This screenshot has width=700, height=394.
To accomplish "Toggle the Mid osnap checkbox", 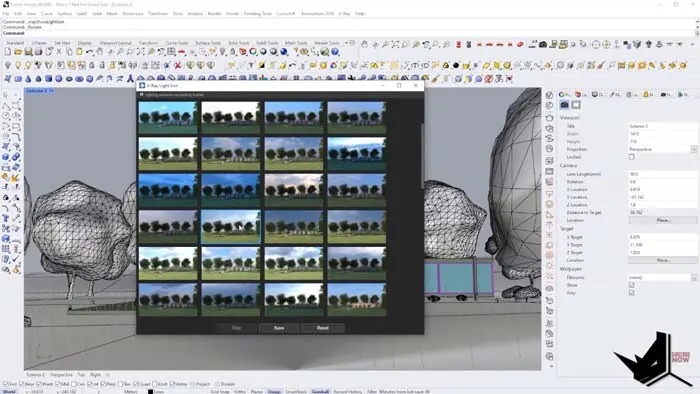I will [58, 384].
